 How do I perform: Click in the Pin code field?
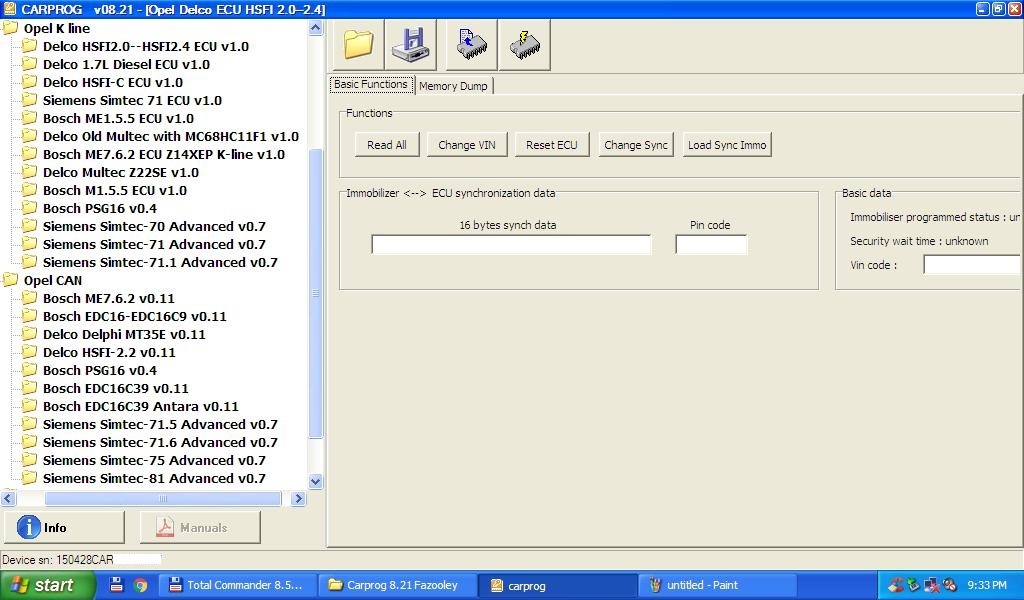[x=711, y=245]
